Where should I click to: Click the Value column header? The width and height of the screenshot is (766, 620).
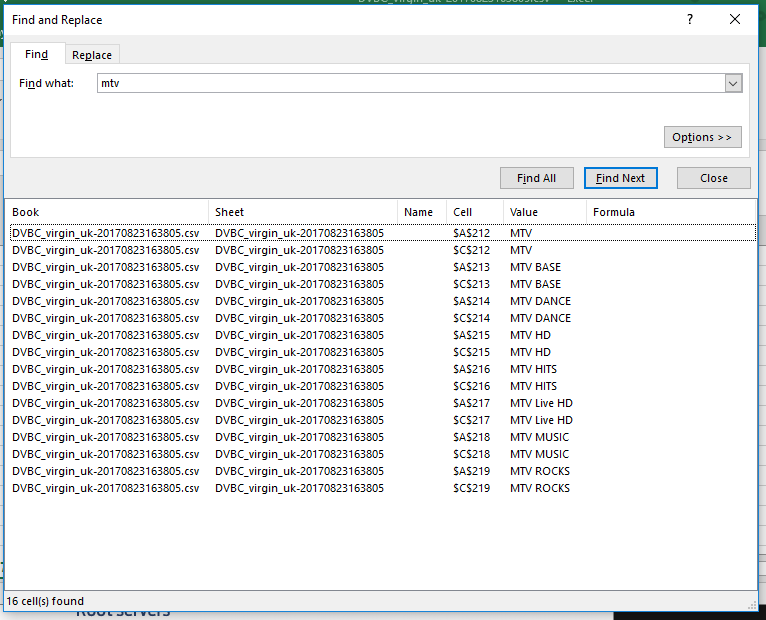point(545,212)
